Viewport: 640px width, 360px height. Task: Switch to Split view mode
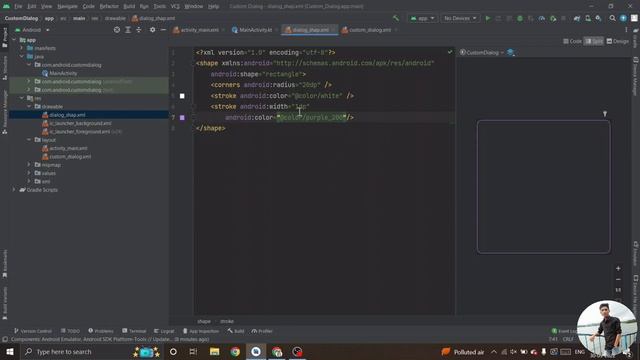tap(594, 41)
